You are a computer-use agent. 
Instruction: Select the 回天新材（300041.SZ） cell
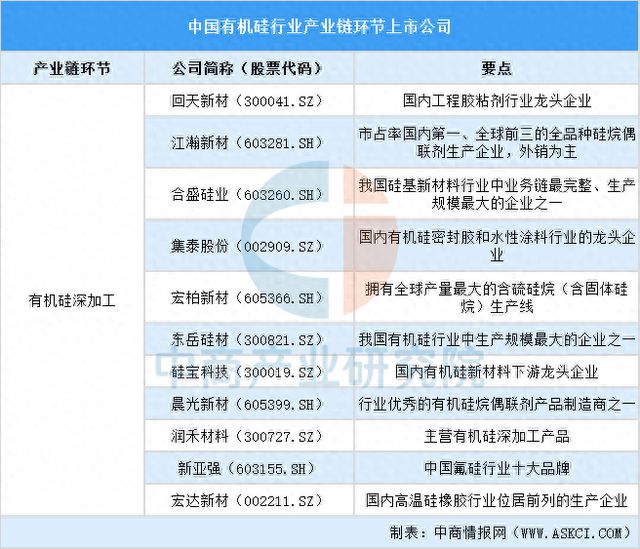pyautogui.click(x=248, y=100)
